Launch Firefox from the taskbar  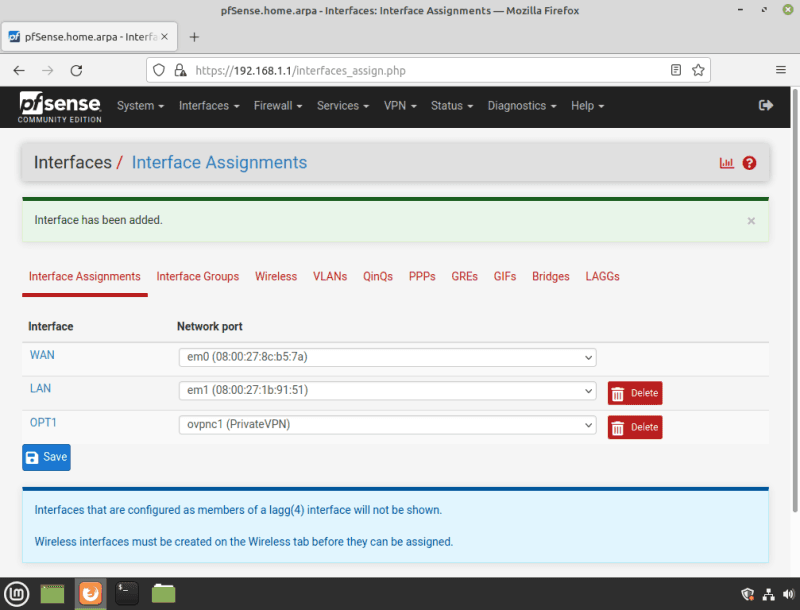90,593
